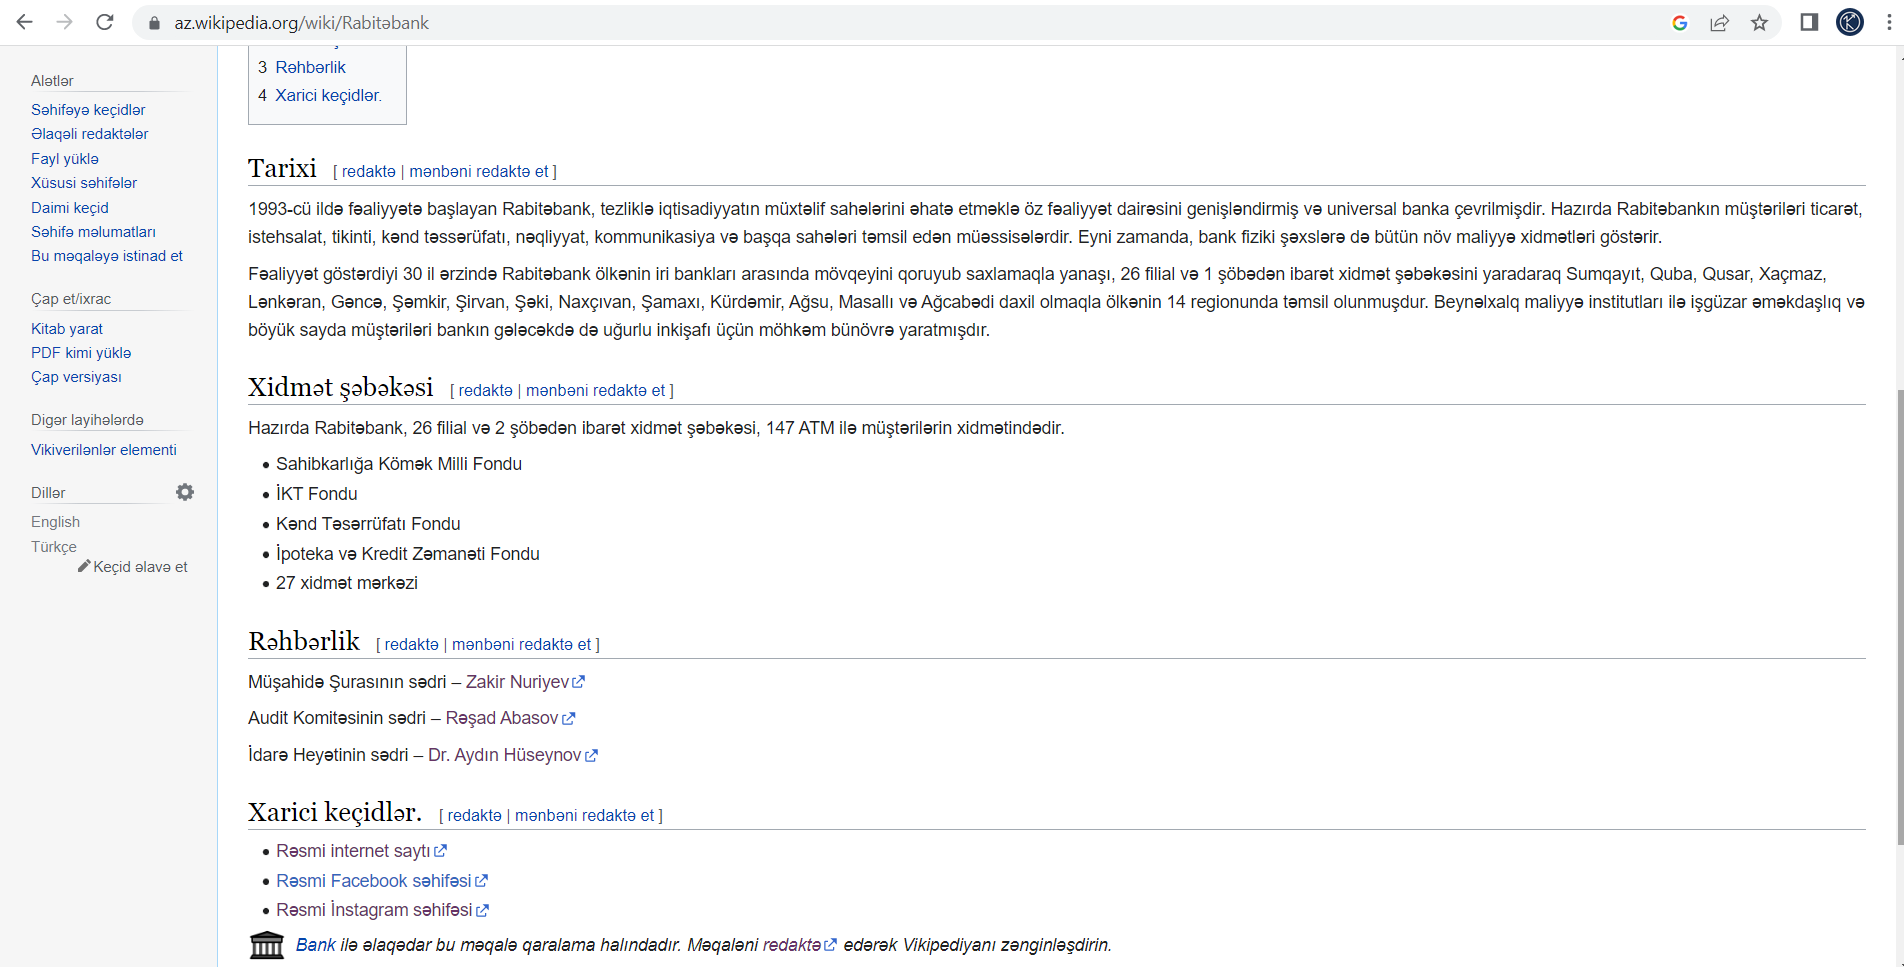Switch to Türkçe language version

(x=54, y=547)
